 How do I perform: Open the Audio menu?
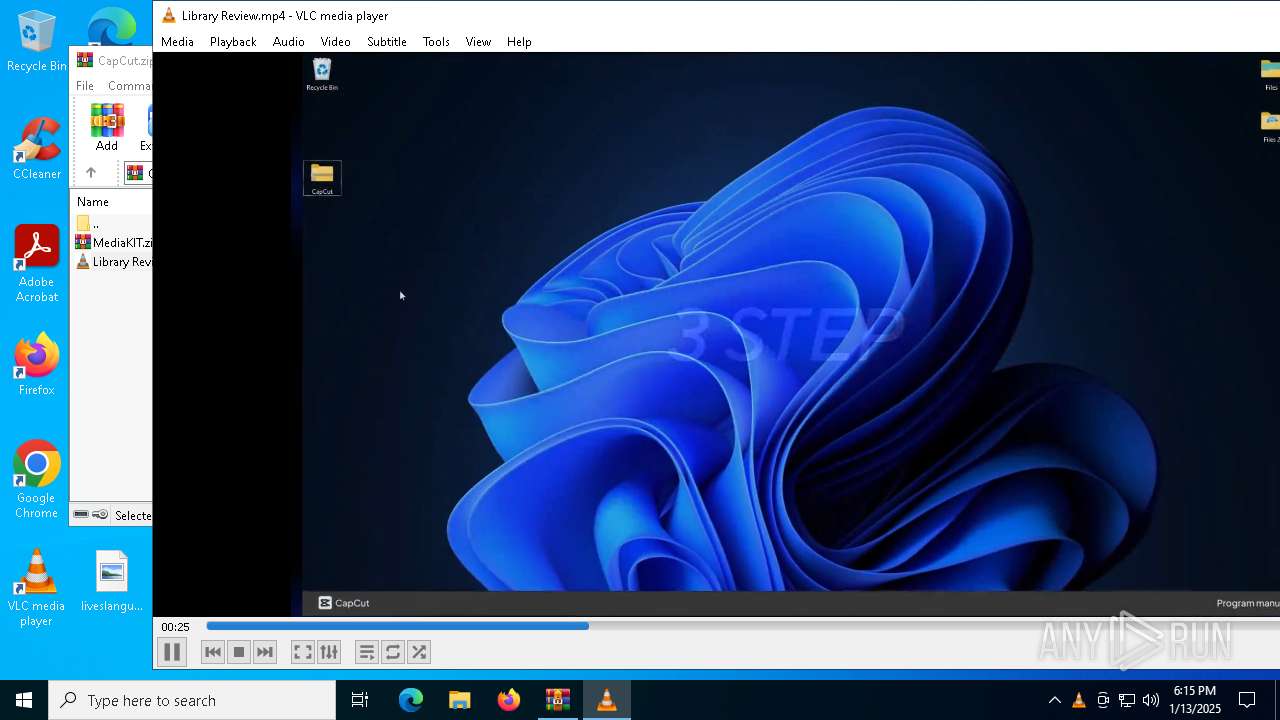point(288,42)
